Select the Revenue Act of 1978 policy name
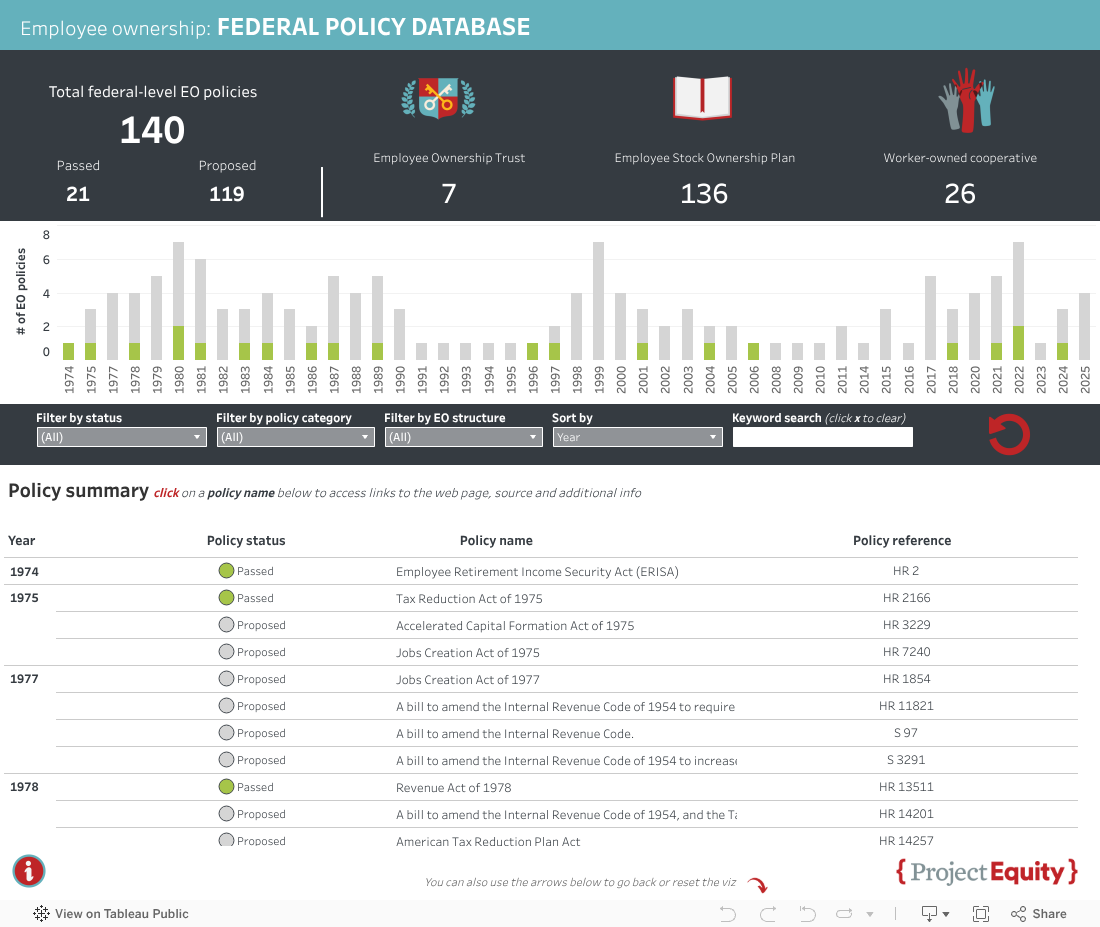1100x927 pixels. [453, 788]
